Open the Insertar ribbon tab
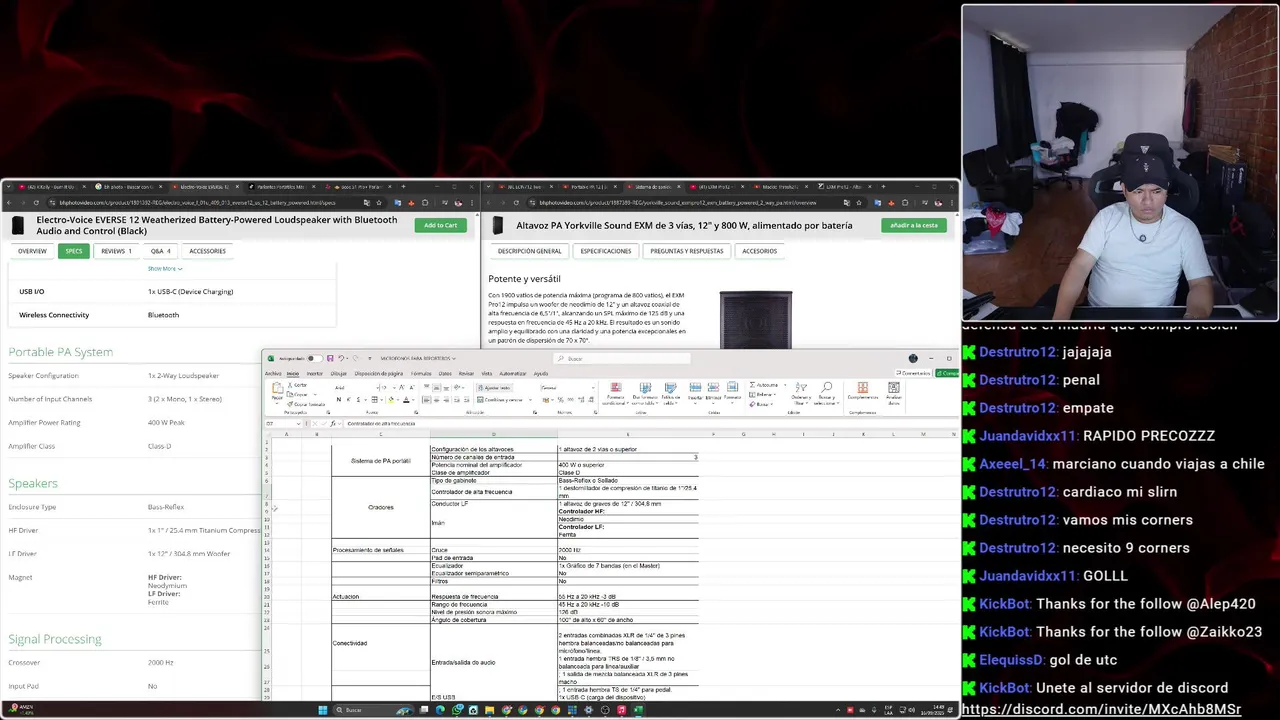 click(315, 374)
